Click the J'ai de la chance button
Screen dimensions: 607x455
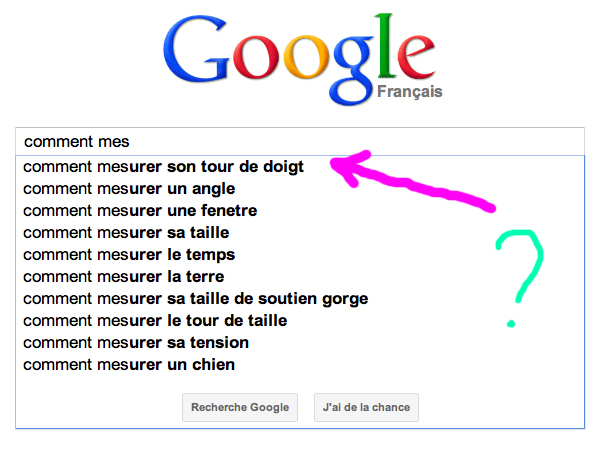pos(366,408)
